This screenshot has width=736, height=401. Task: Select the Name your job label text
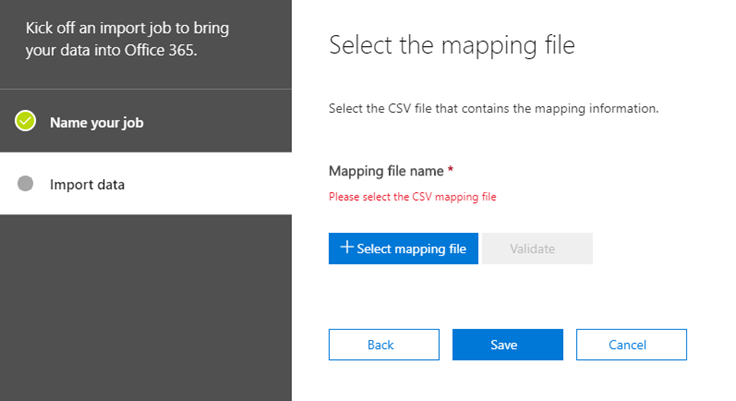pyautogui.click(x=97, y=123)
